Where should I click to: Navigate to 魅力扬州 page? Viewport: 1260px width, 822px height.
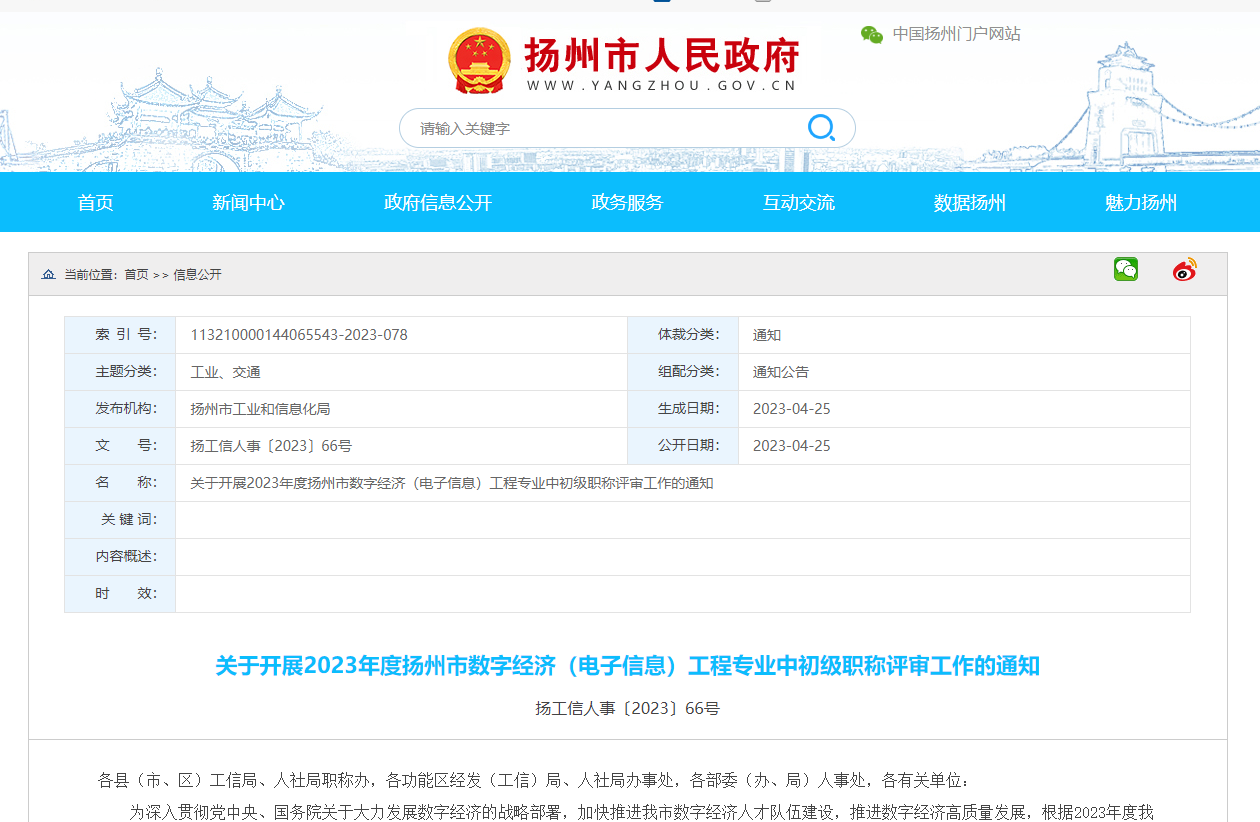(1140, 203)
